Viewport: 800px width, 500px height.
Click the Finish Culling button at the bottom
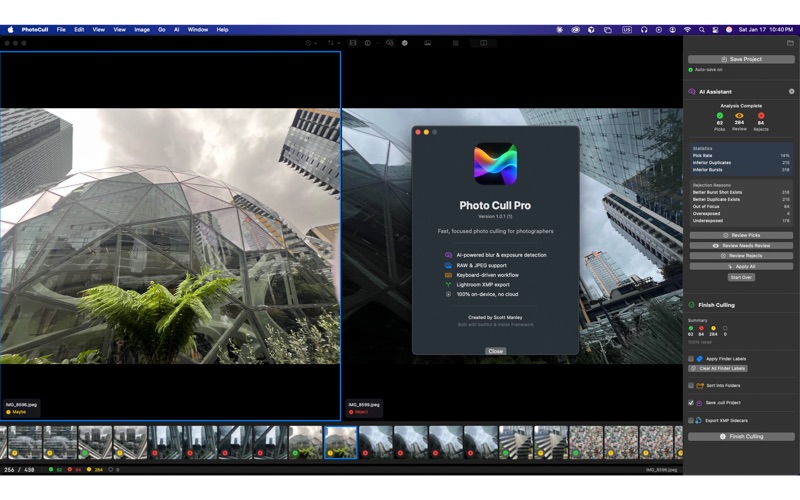pyautogui.click(x=741, y=437)
